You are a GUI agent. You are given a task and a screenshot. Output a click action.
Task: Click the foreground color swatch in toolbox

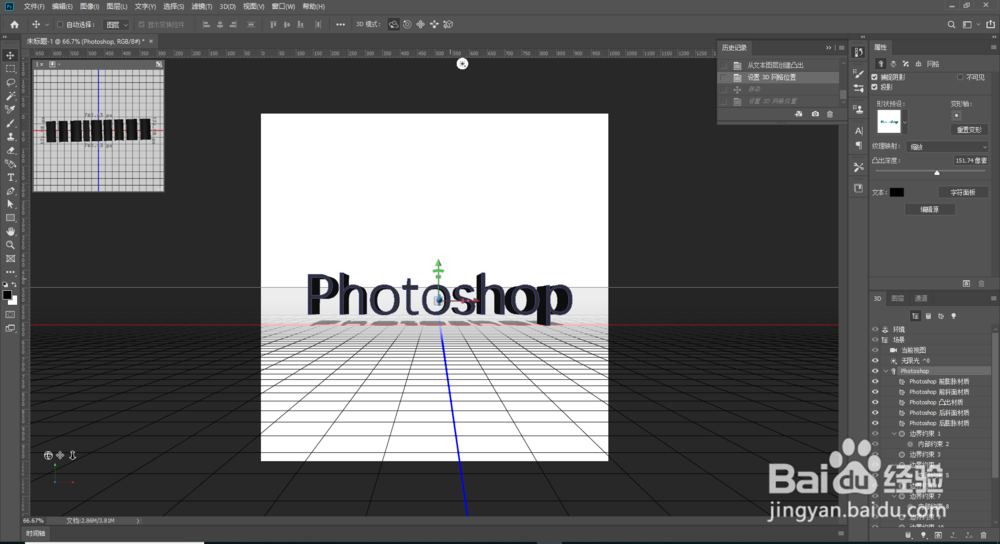7,295
